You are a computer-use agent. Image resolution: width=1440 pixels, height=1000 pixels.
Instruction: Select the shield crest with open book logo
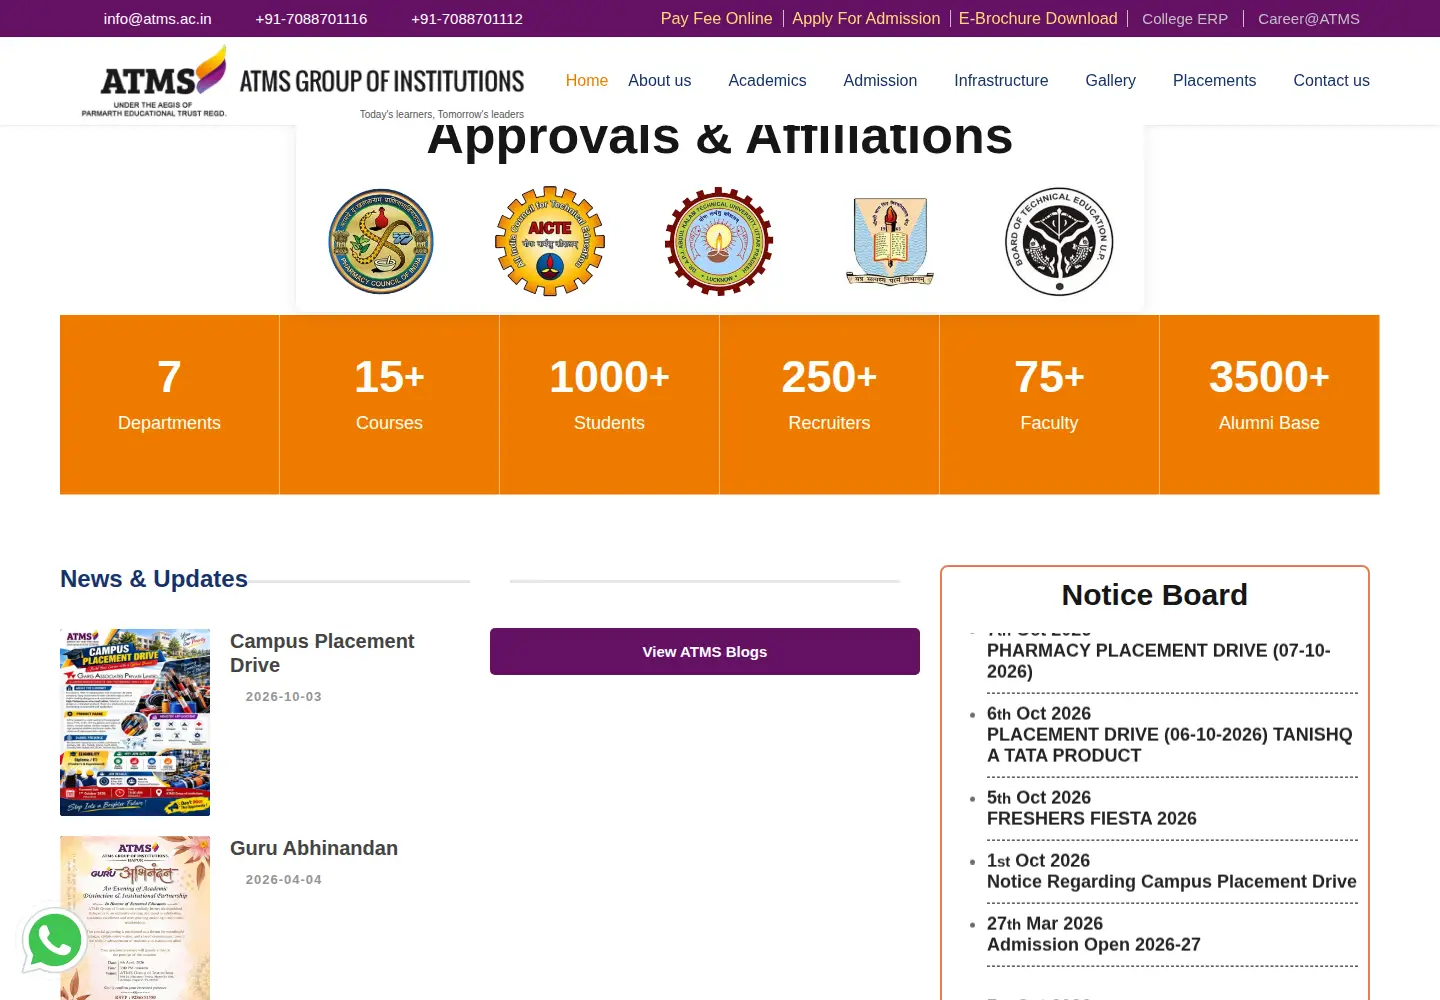pos(890,241)
